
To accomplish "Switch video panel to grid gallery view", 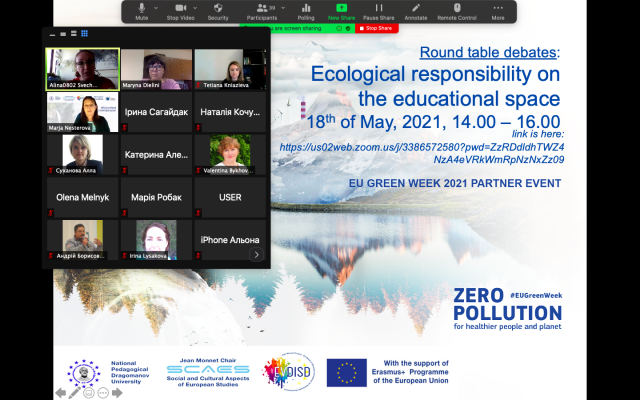I will (84, 33).
